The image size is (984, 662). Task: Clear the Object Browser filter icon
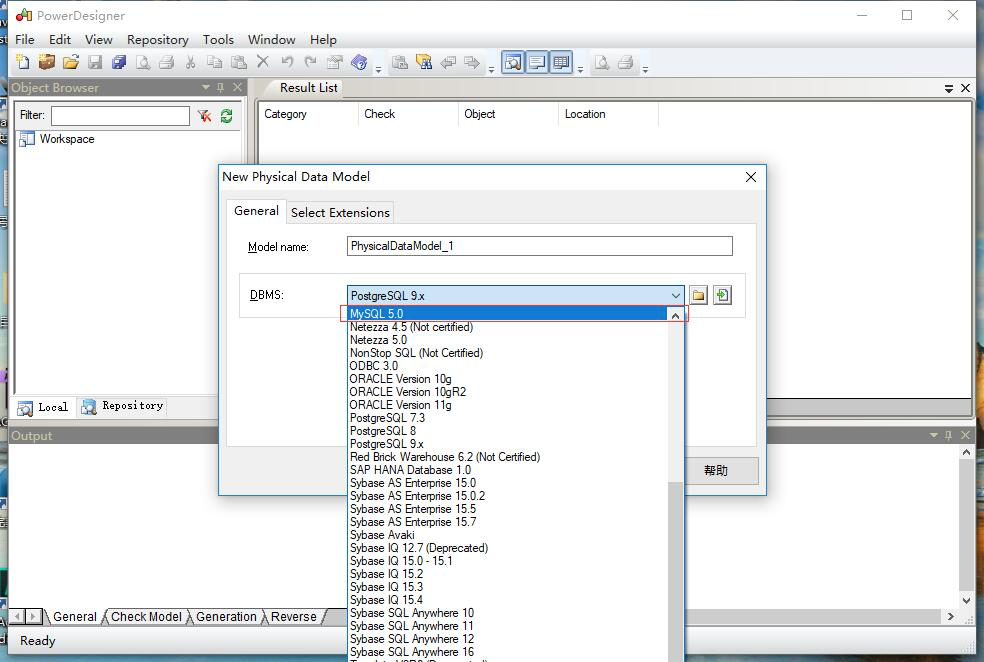[x=205, y=115]
